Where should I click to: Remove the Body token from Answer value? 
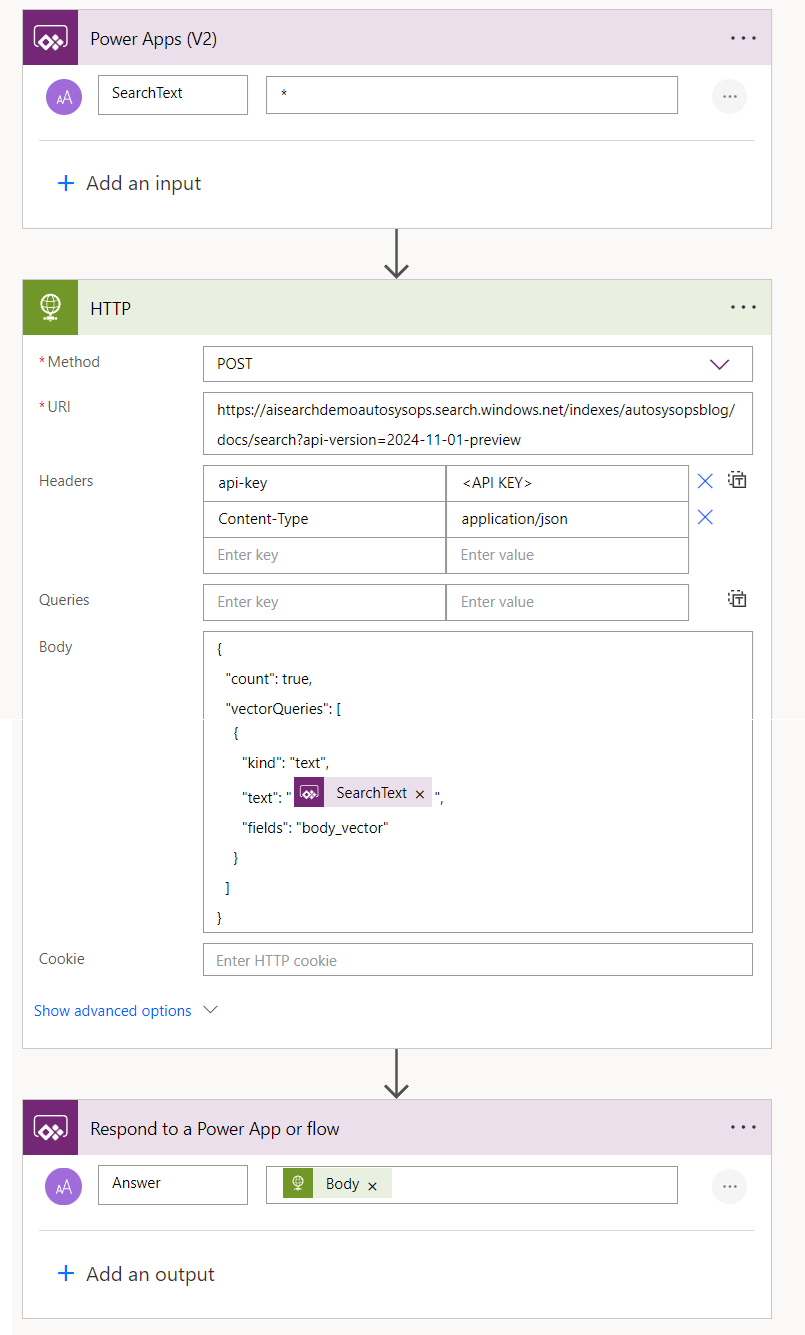[x=372, y=1186]
